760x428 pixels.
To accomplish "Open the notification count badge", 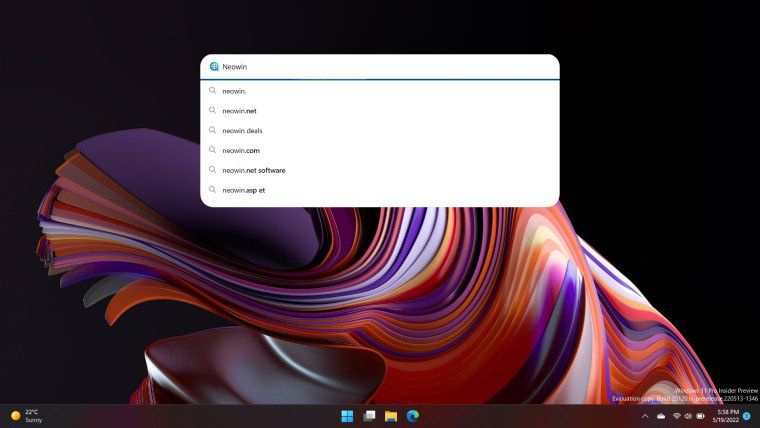I will click(746, 415).
